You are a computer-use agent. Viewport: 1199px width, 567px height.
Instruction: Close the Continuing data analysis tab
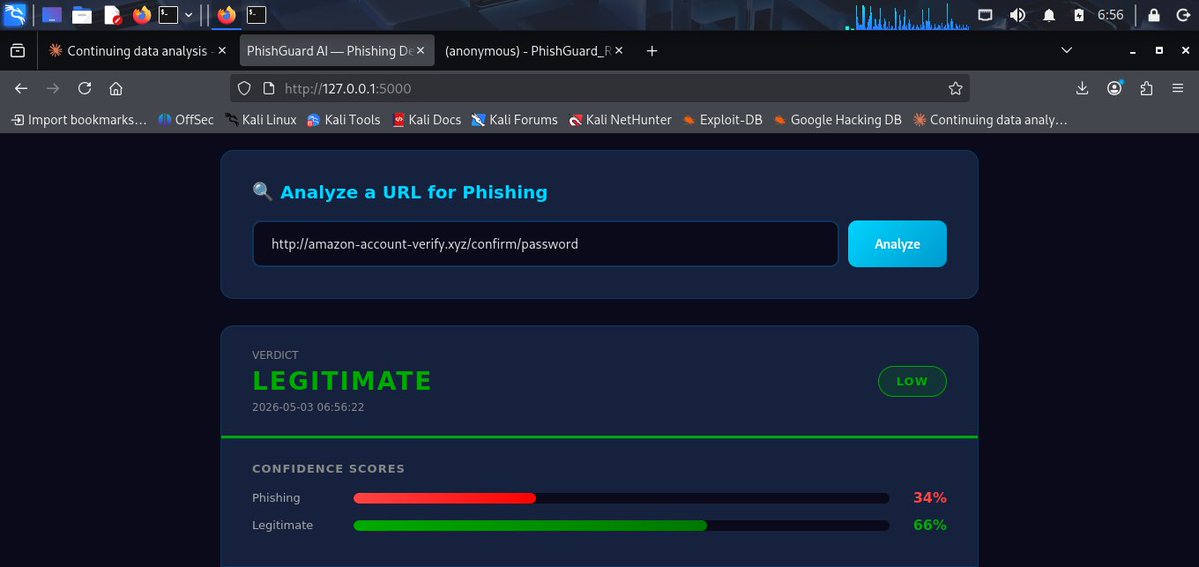tap(222, 51)
